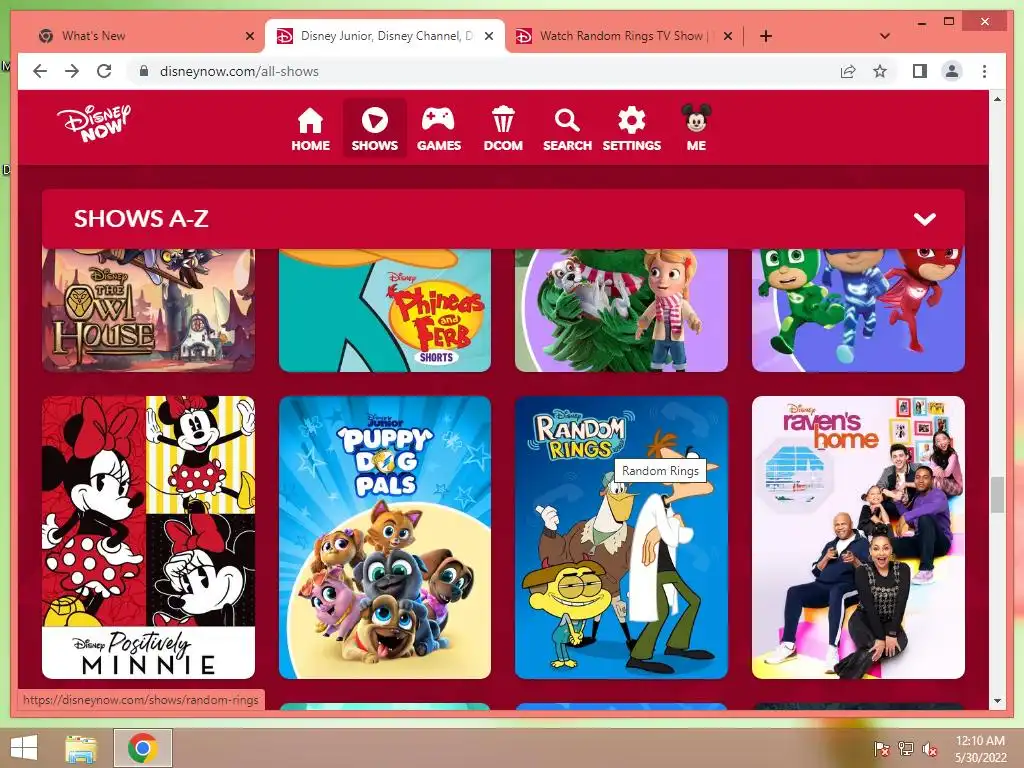1024x768 pixels.
Task: Open Action Center flag tray icon
Action: click(x=882, y=748)
